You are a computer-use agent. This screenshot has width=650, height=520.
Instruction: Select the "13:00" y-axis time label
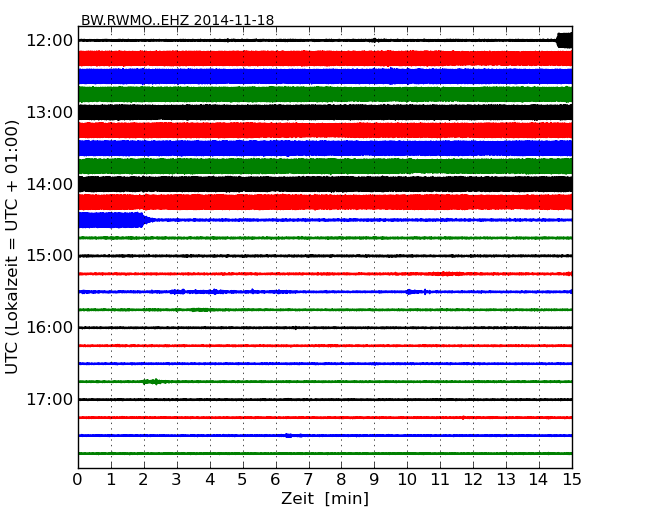click(49, 112)
